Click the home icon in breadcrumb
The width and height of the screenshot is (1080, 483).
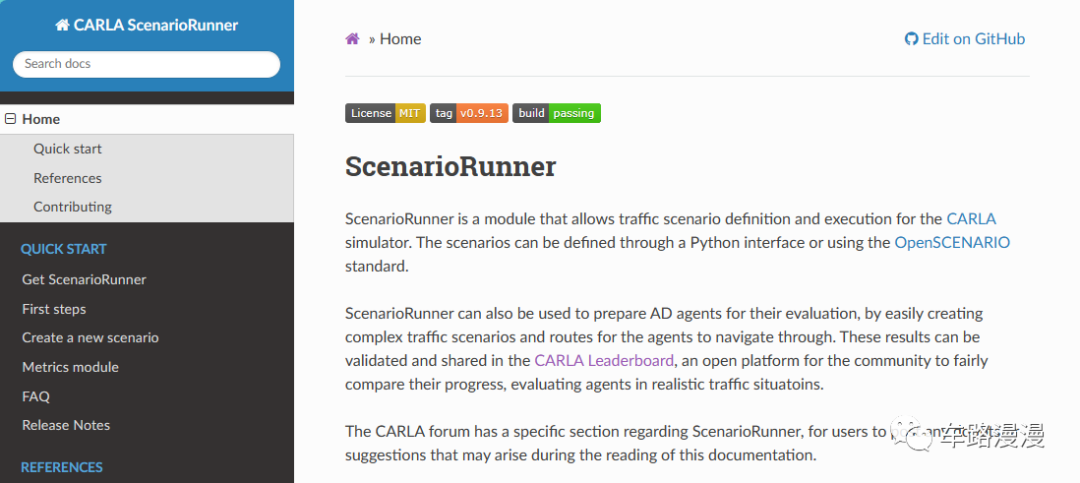pyautogui.click(x=352, y=39)
